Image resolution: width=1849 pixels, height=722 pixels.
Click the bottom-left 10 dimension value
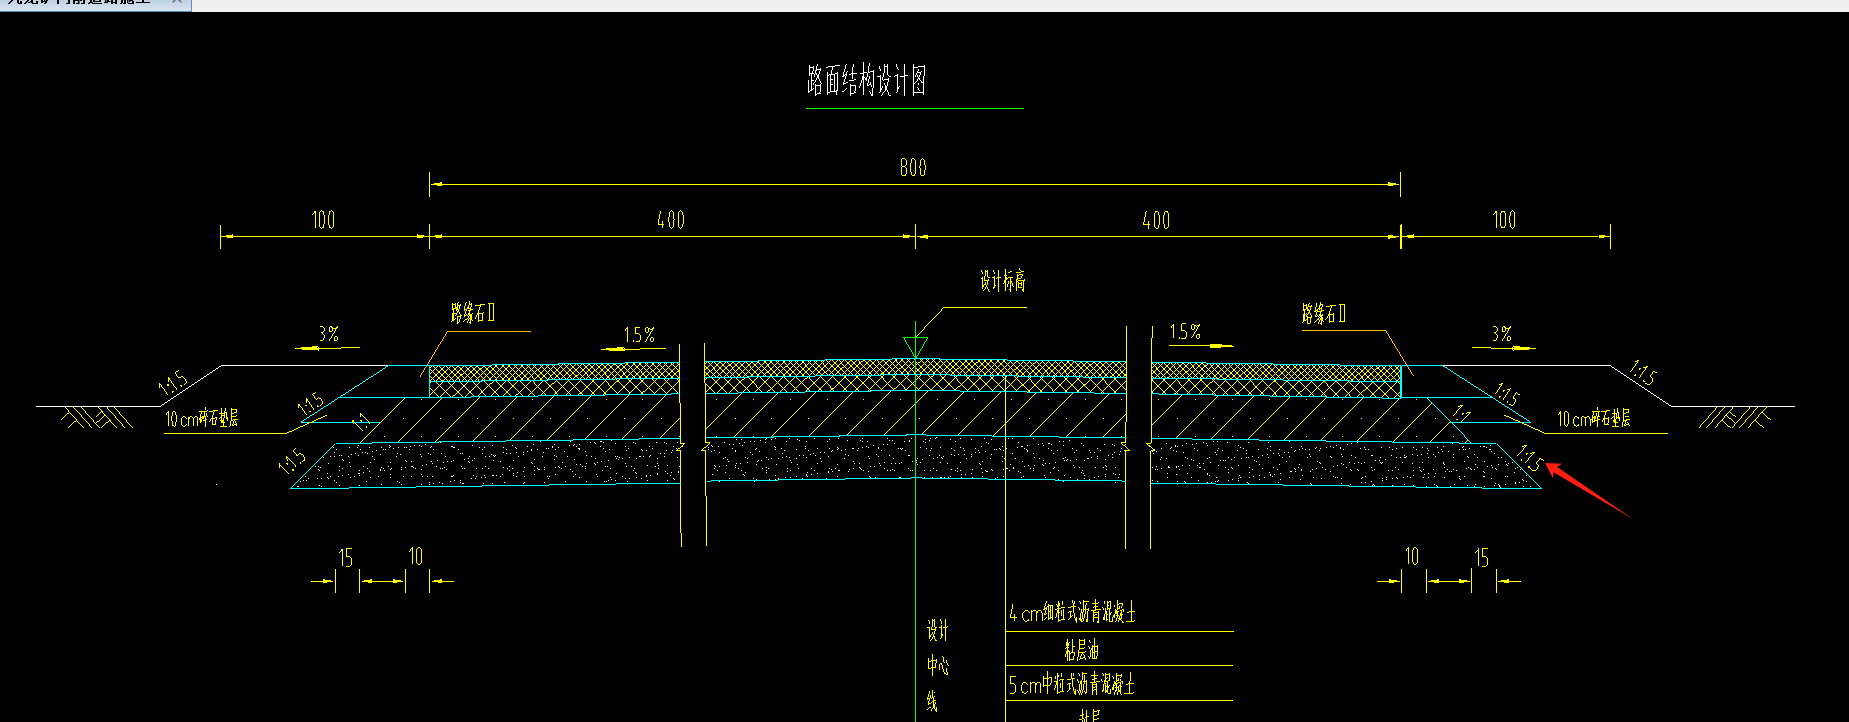[x=416, y=556]
